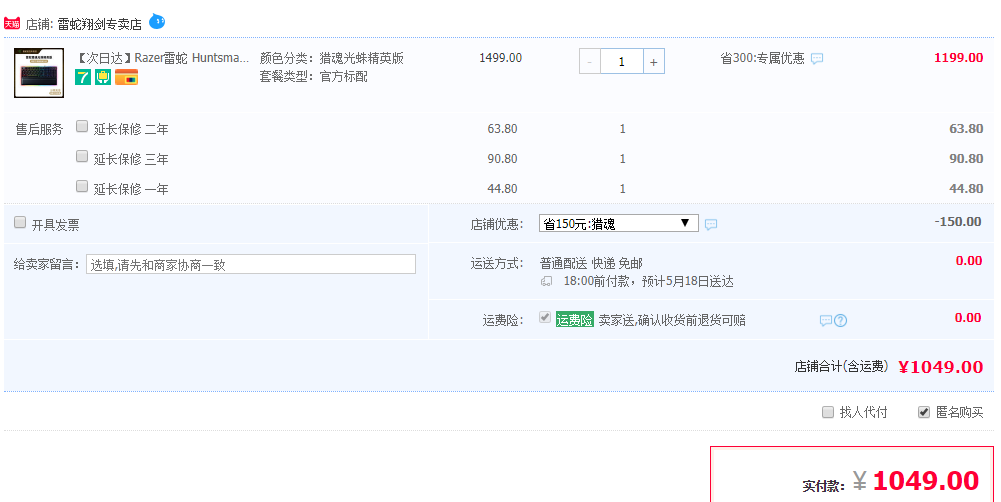Enable 找人代付 pay-by-other checkbox
Screen dimensions: 1001x502
[x=828, y=412]
